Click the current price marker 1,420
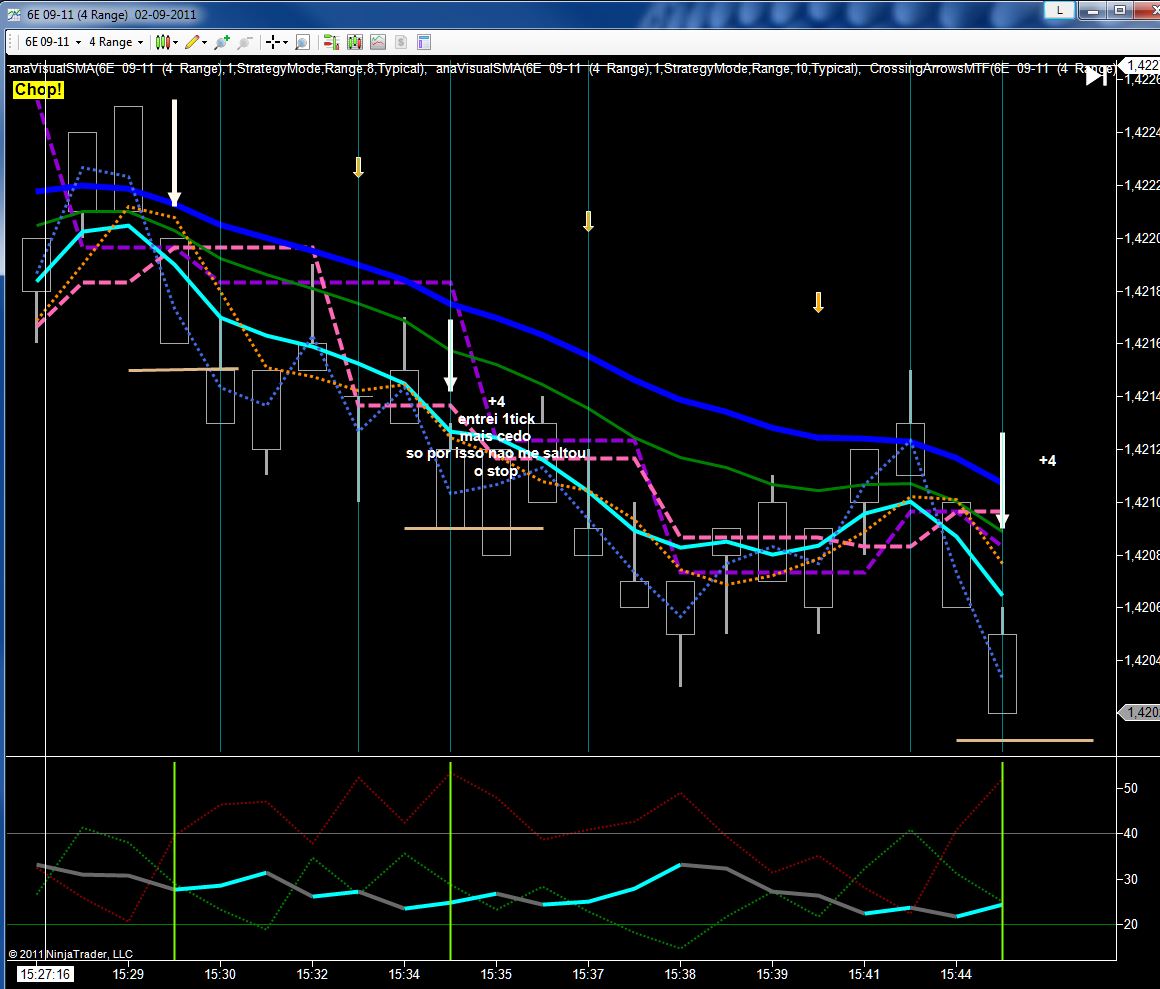This screenshot has width=1160, height=989. 1139,712
